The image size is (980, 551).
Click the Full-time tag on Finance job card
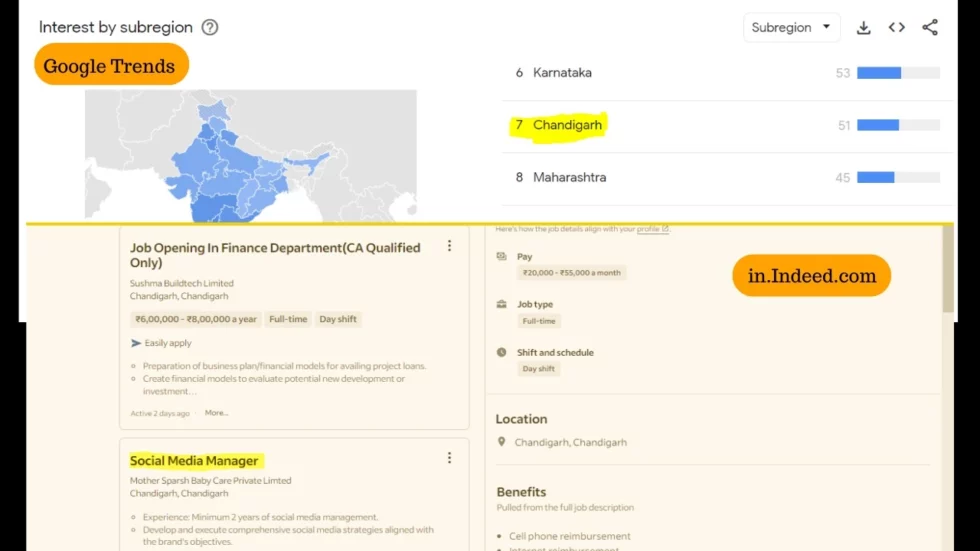[x=288, y=319]
